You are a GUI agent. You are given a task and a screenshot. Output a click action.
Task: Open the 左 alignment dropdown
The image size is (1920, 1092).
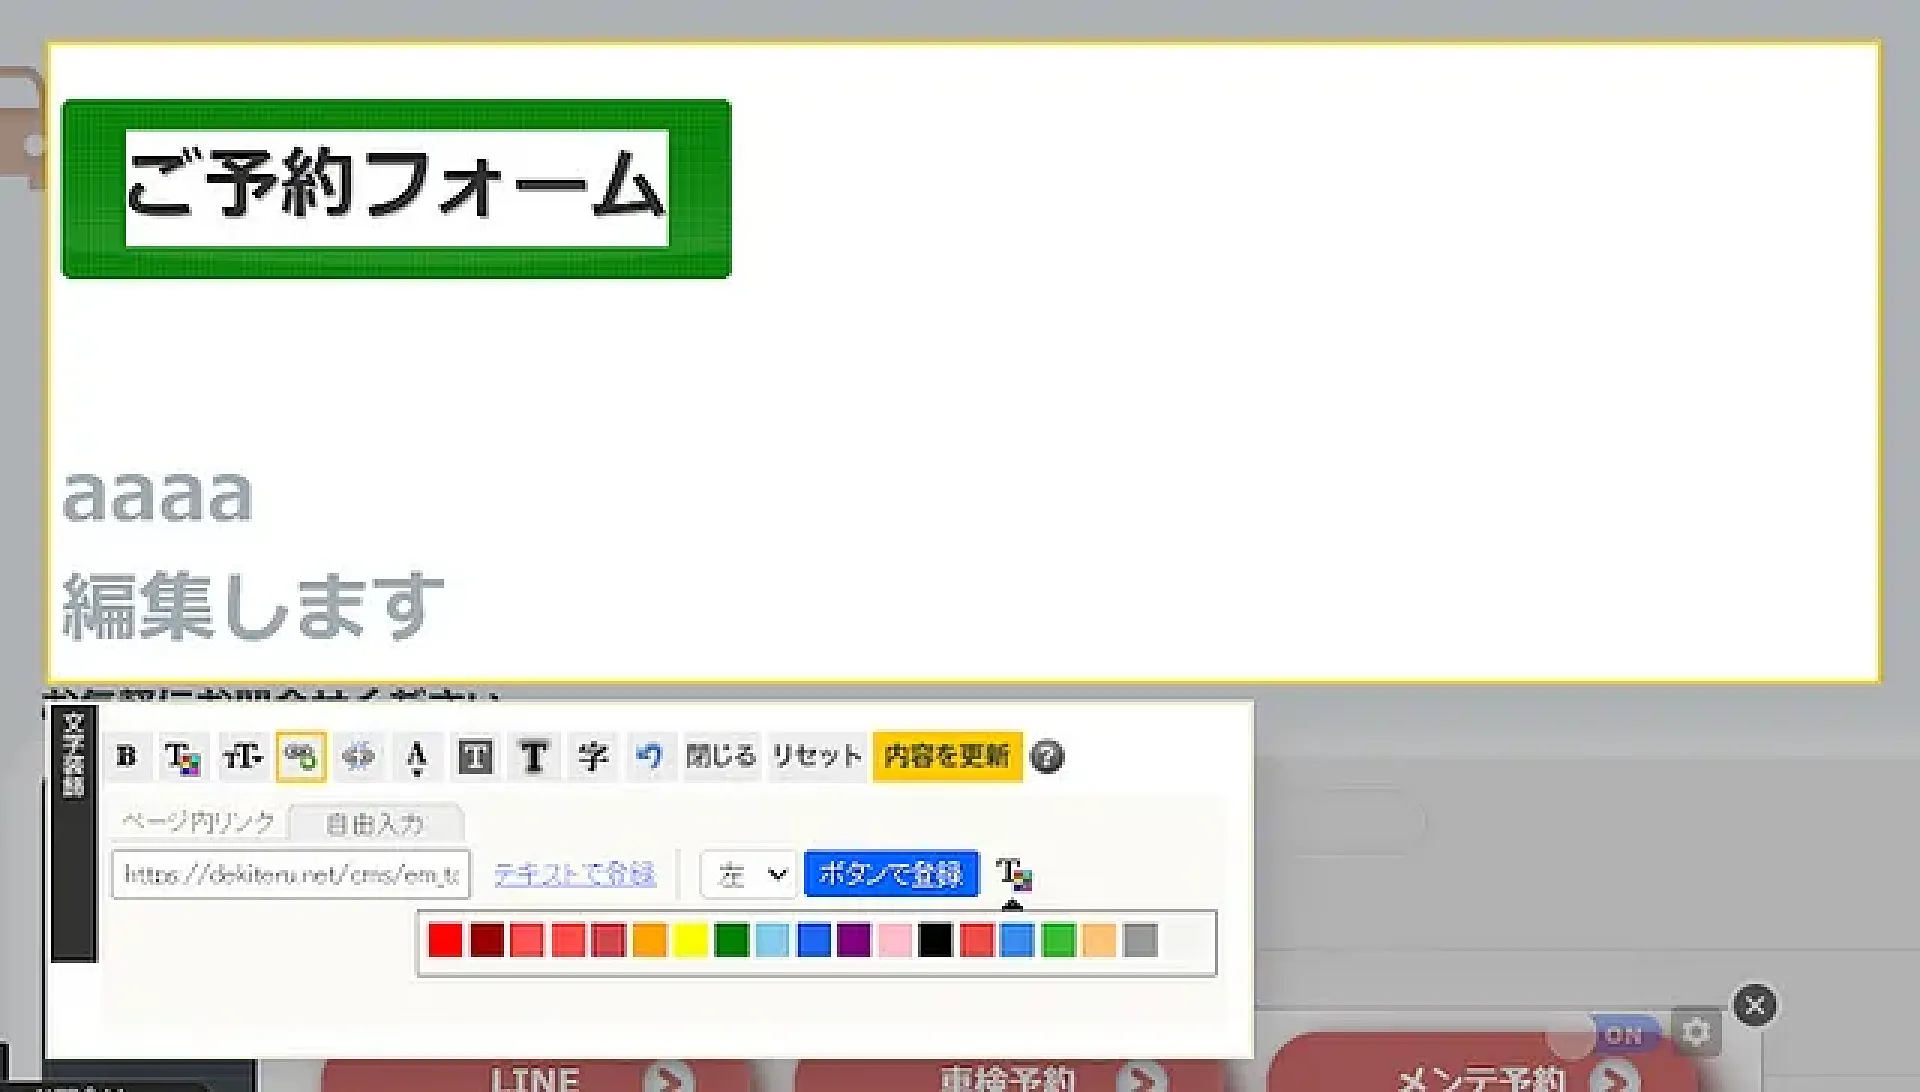pos(748,875)
